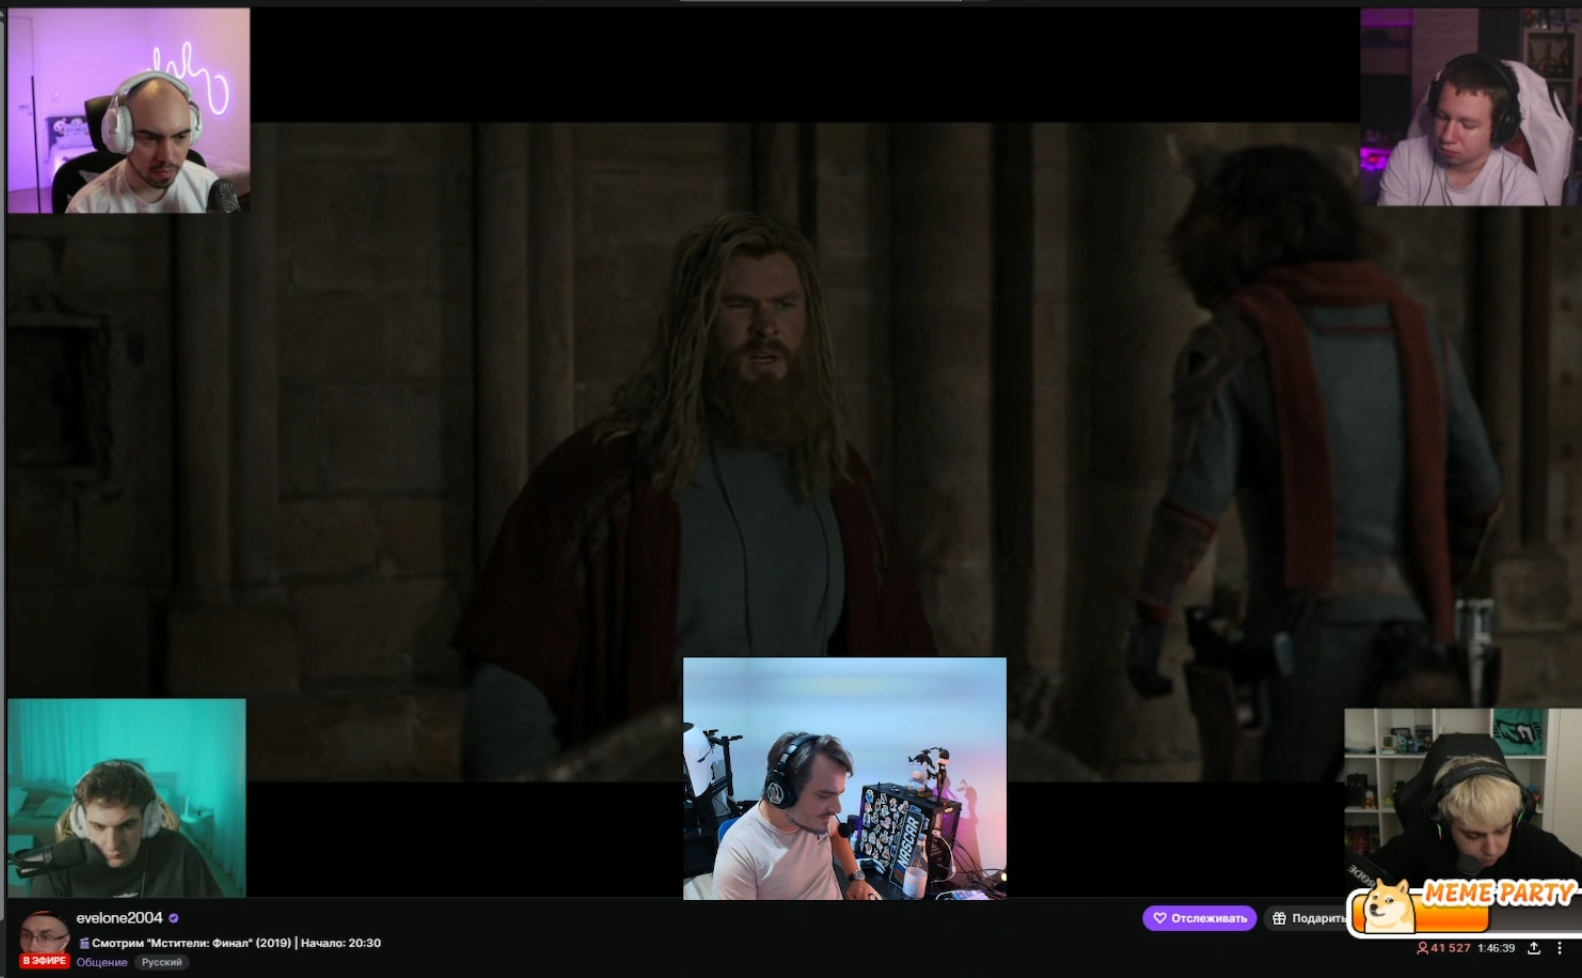
Task: Click the viewer count 41 527
Action: pyautogui.click(x=1444, y=948)
